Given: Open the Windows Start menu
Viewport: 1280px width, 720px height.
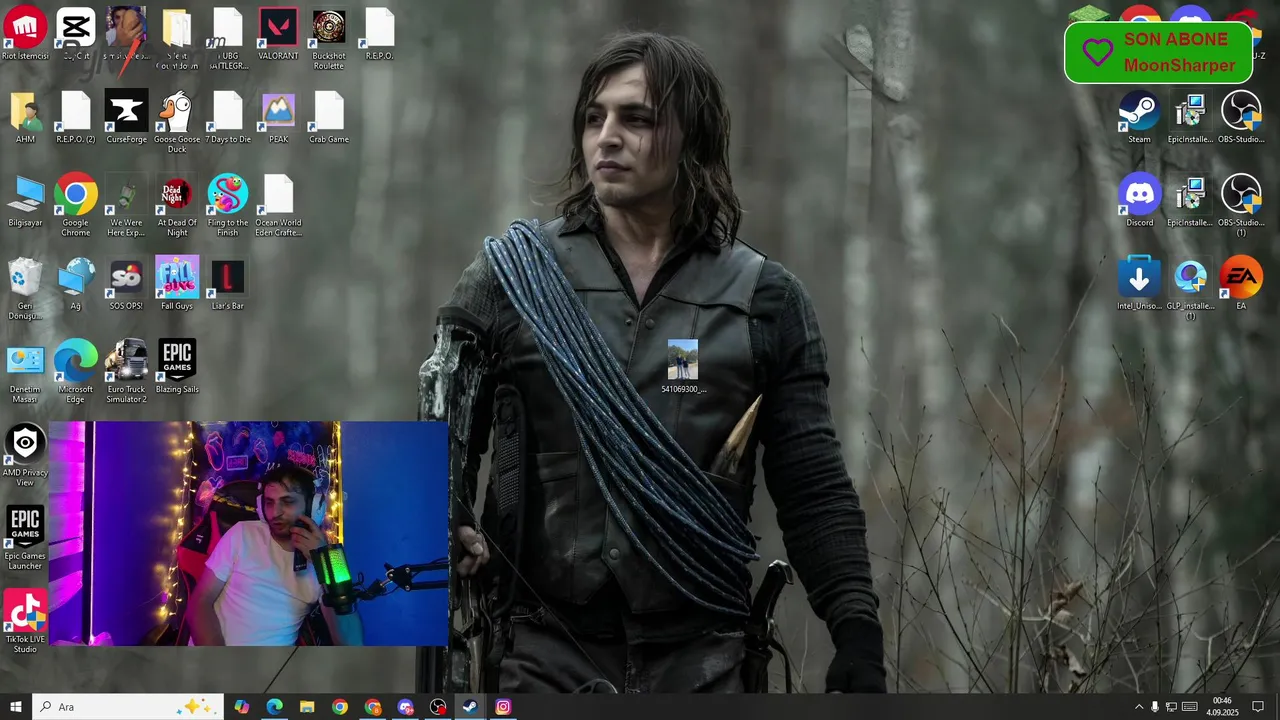Looking at the screenshot, I should tap(15, 707).
